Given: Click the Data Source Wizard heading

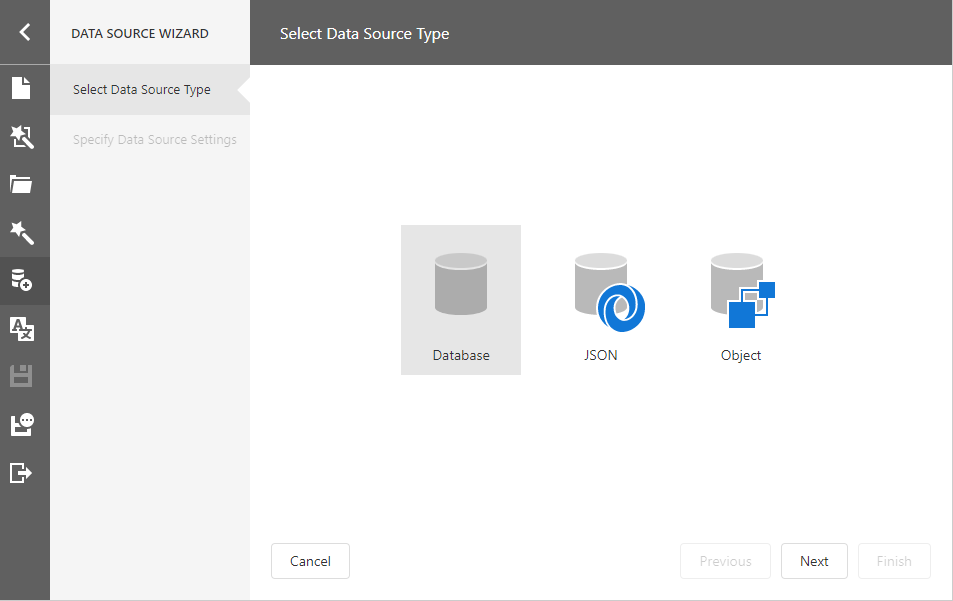Looking at the screenshot, I should [x=140, y=33].
